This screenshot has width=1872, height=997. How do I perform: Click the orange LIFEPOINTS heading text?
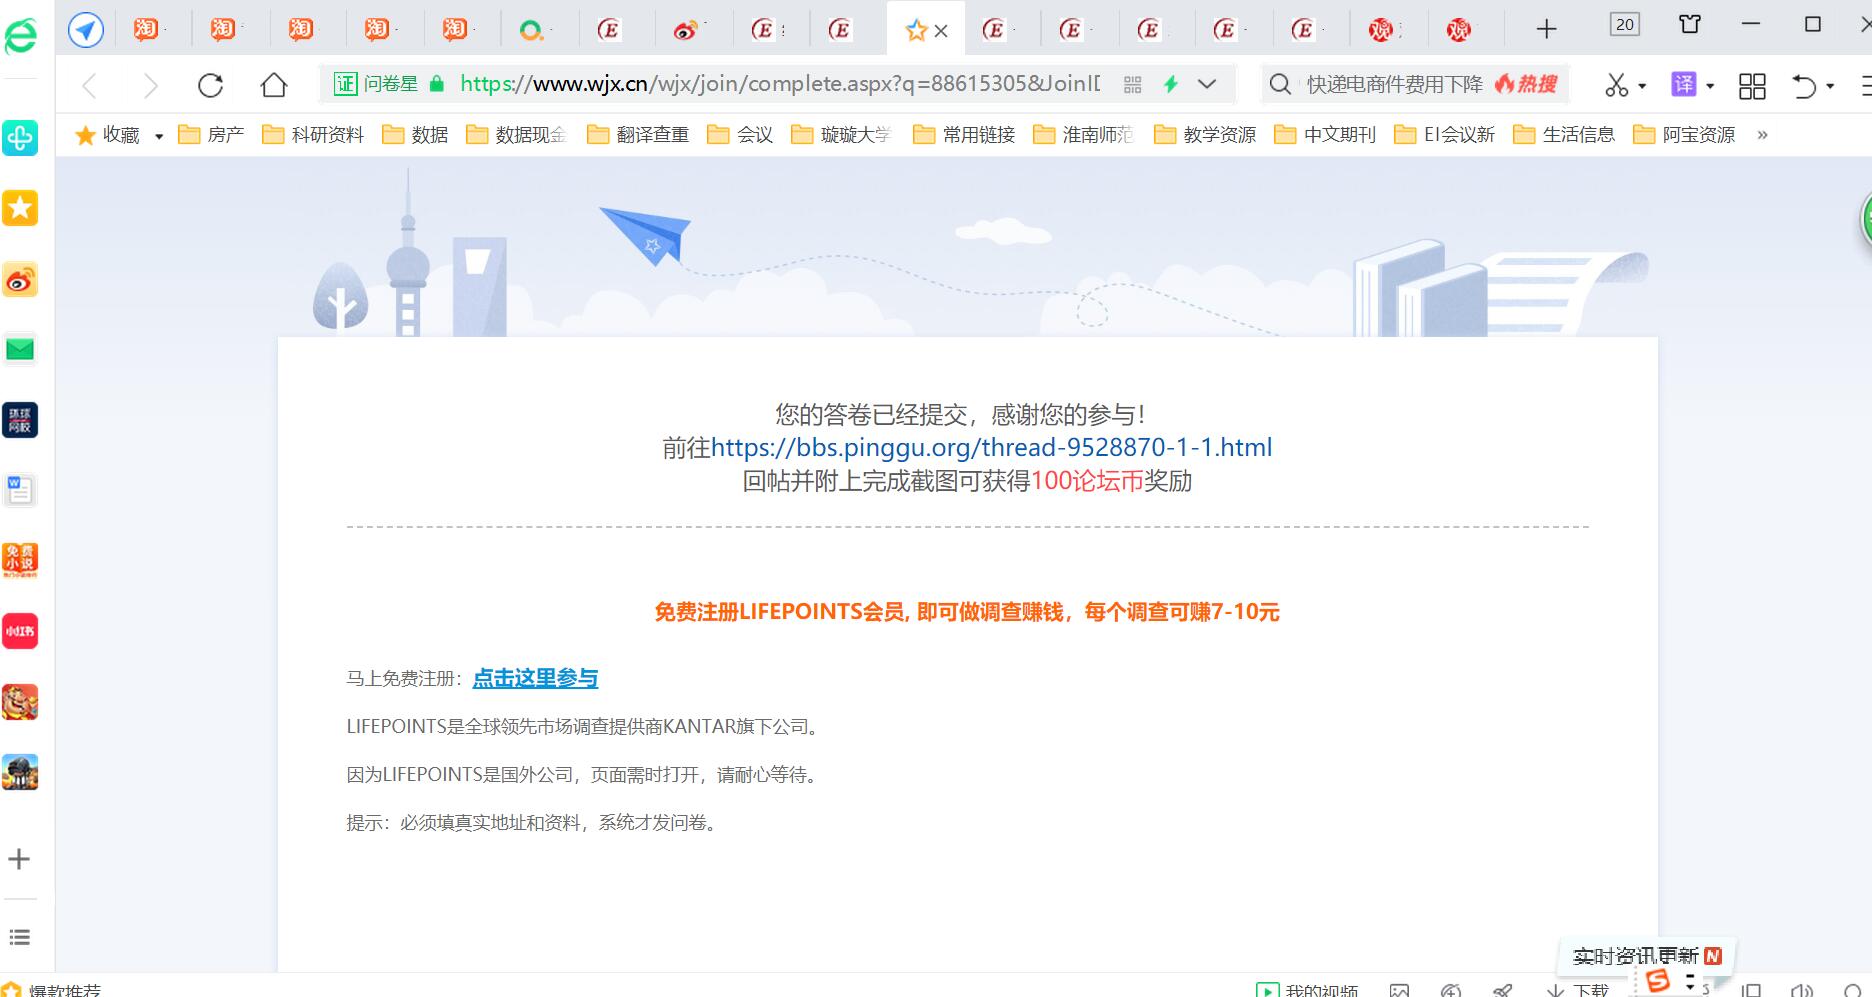[967, 611]
